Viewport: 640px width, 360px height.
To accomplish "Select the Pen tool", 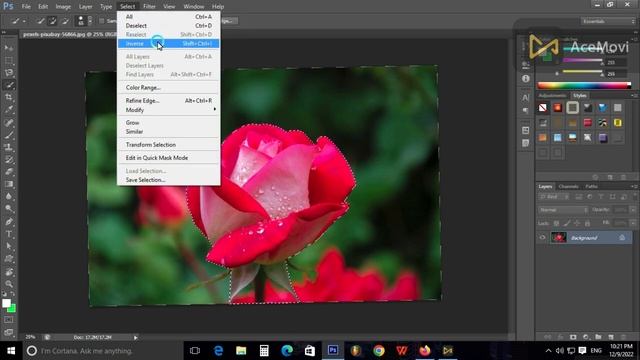I will click(x=9, y=222).
